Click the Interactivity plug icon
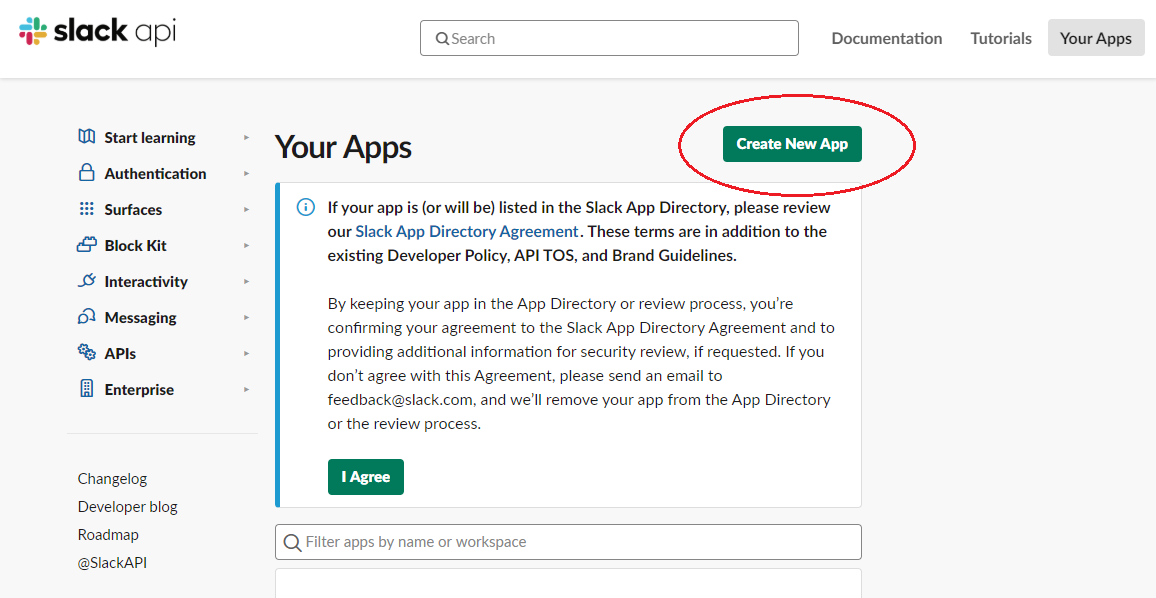Screen dimensions: 1156x598 86,280
